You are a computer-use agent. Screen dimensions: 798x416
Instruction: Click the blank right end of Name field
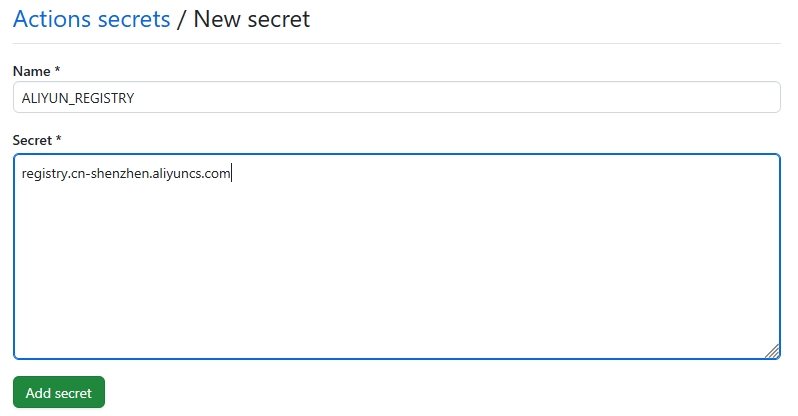[650, 98]
